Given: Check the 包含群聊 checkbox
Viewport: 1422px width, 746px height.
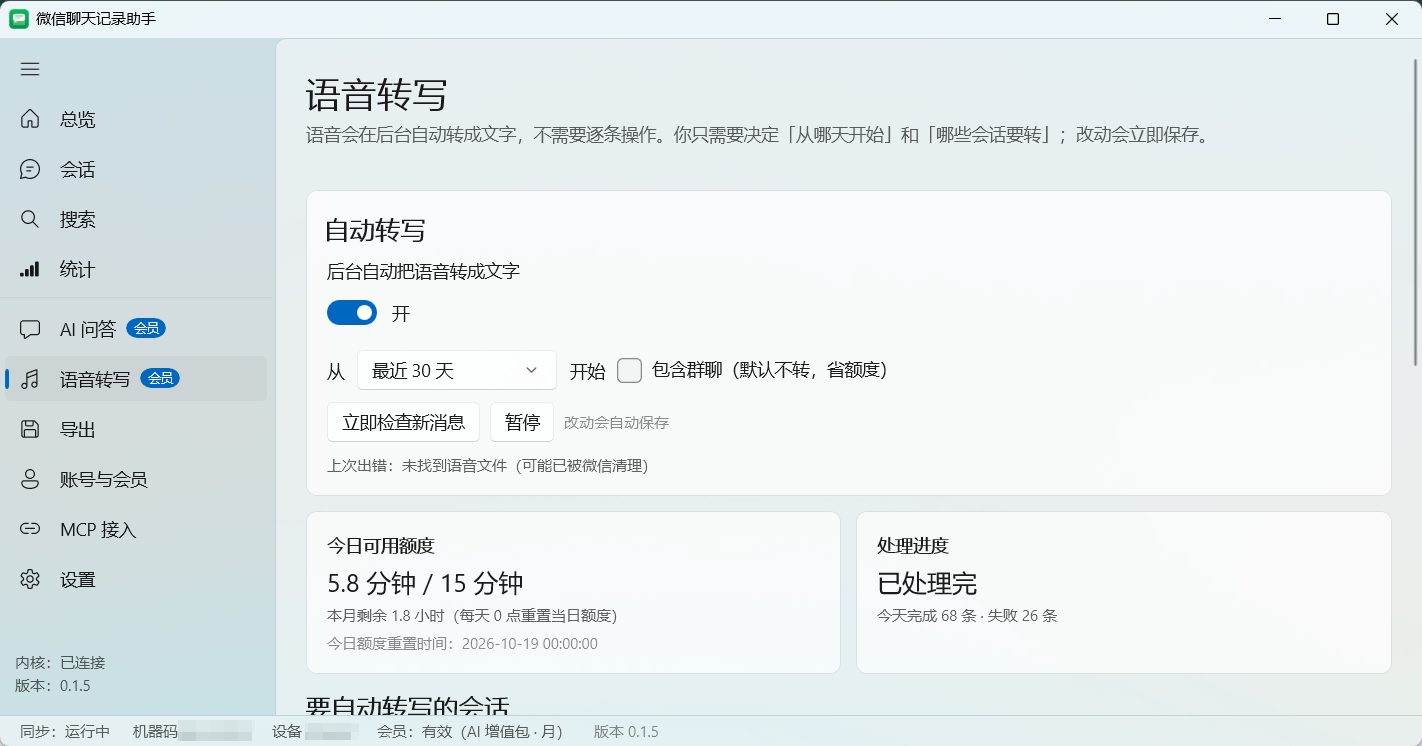Looking at the screenshot, I should click(x=629, y=370).
